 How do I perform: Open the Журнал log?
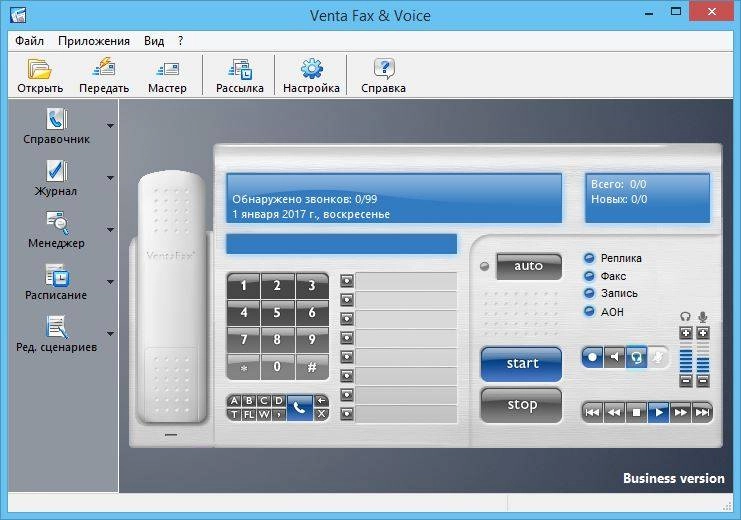[56, 178]
